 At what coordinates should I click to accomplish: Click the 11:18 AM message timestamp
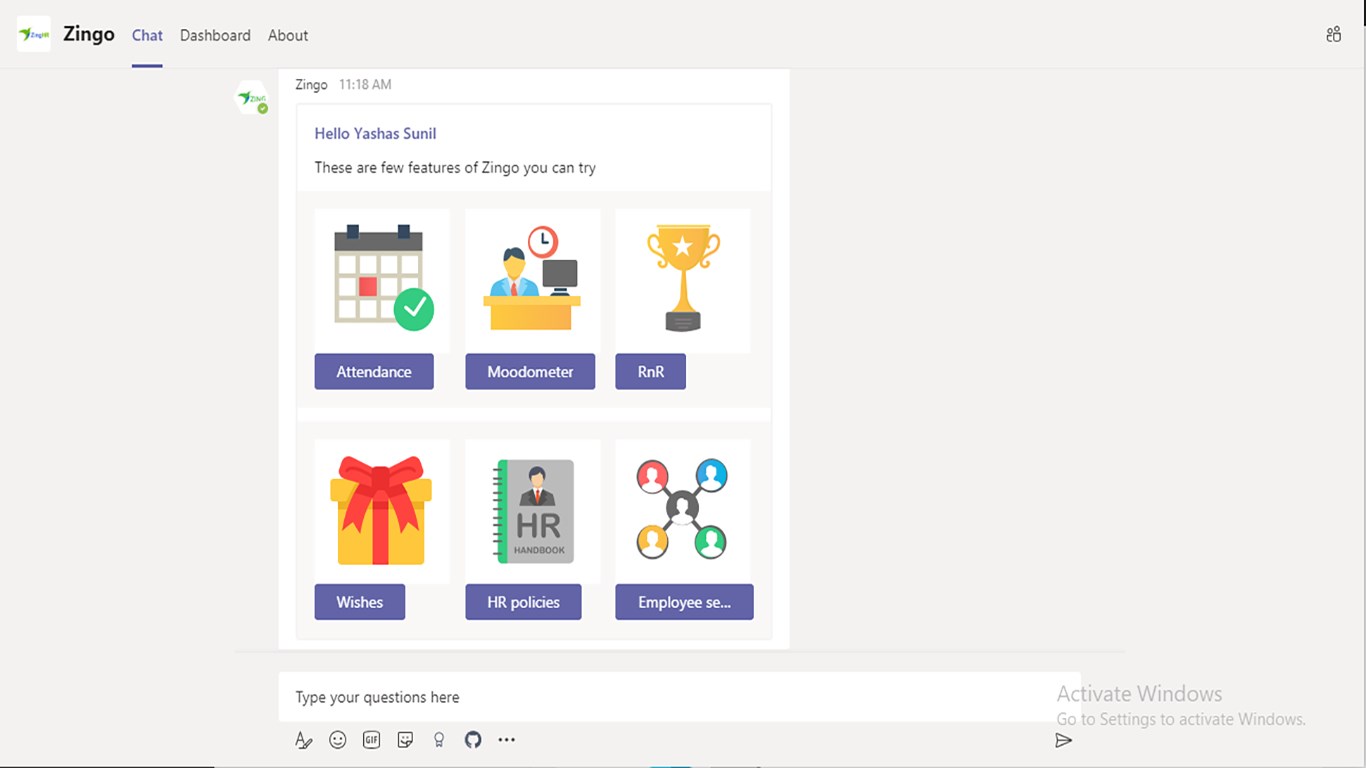(x=365, y=85)
